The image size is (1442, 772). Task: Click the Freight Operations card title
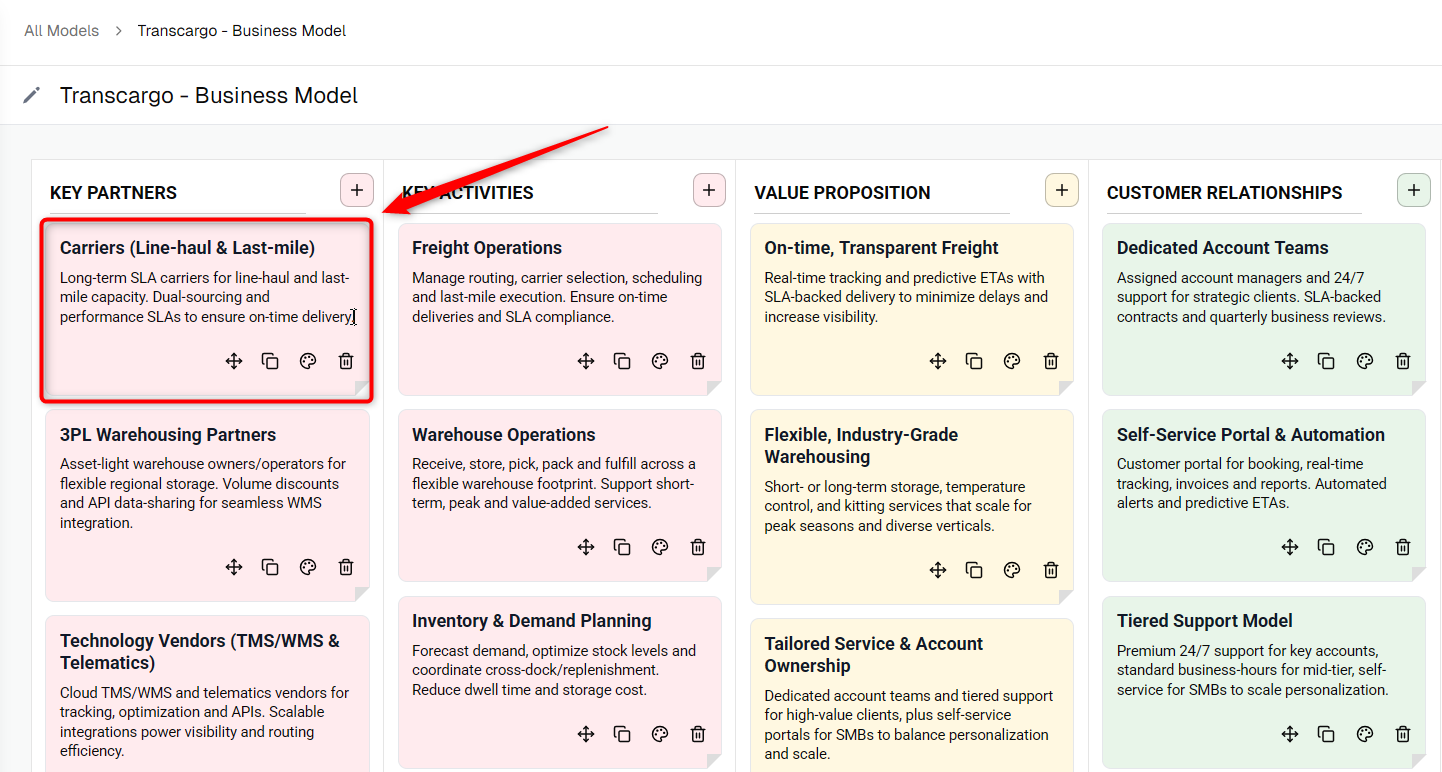click(487, 248)
